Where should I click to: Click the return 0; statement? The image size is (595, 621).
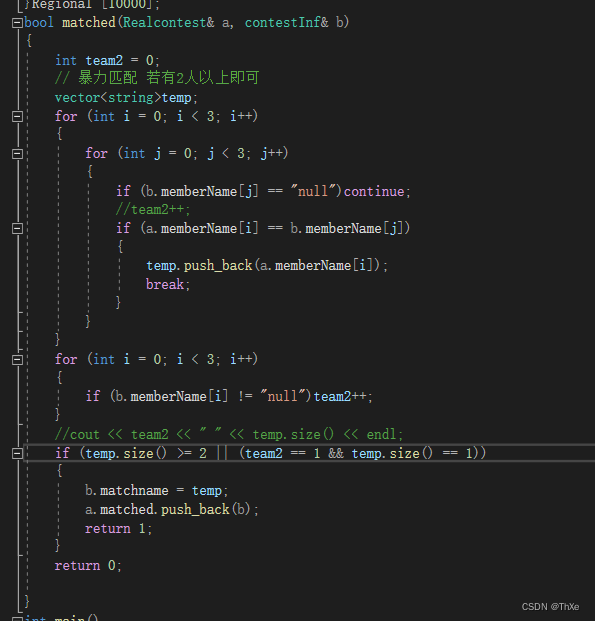pos(88,566)
